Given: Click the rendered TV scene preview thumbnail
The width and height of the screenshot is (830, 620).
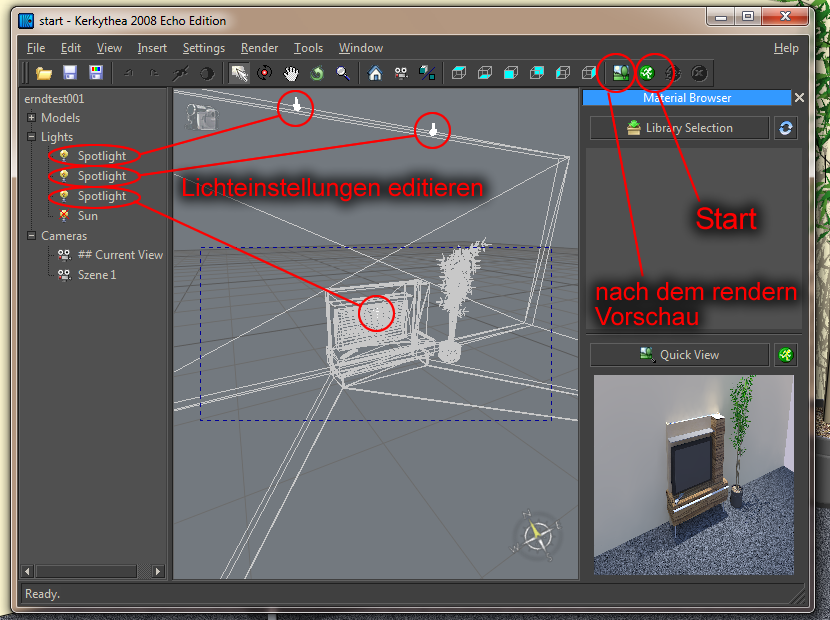Looking at the screenshot, I should coord(693,475).
